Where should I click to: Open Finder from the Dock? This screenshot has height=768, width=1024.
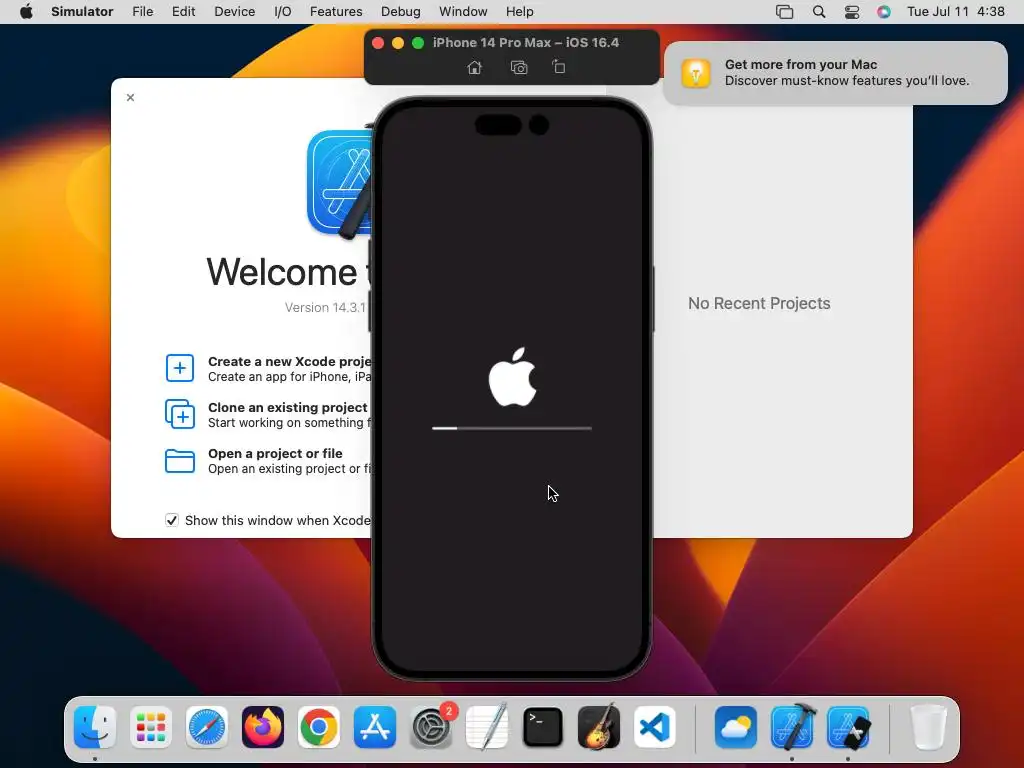(95, 727)
